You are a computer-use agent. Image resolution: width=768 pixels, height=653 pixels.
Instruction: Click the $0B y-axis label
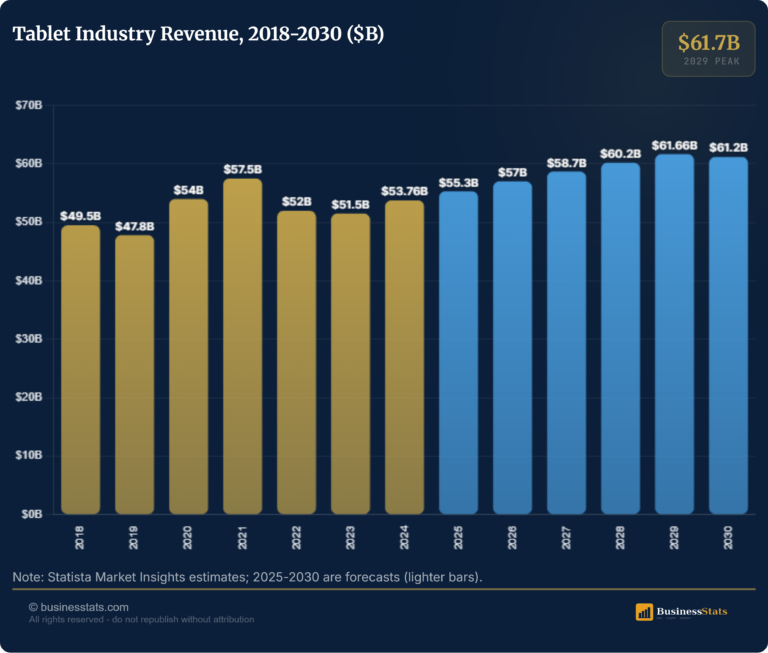pyautogui.click(x=31, y=514)
